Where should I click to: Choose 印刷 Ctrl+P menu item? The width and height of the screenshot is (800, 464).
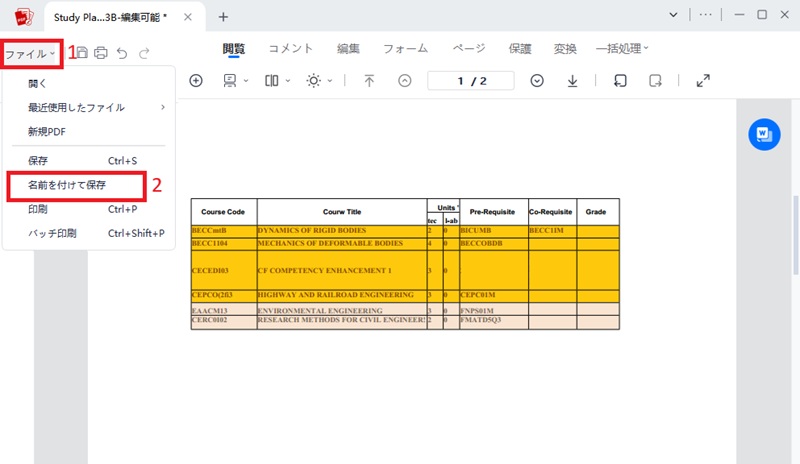click(88, 209)
